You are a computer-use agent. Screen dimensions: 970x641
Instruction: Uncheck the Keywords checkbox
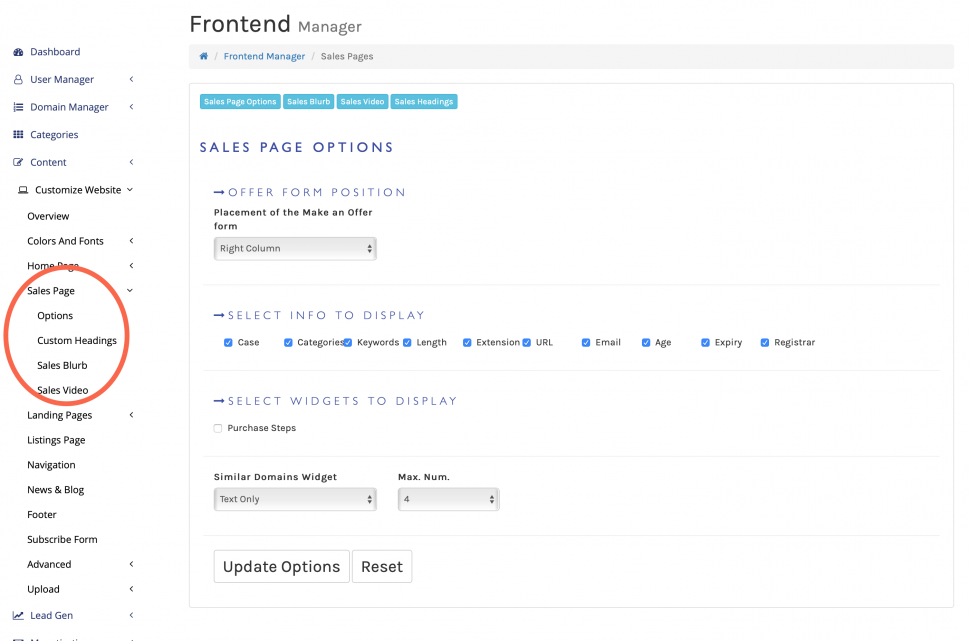(x=348, y=343)
